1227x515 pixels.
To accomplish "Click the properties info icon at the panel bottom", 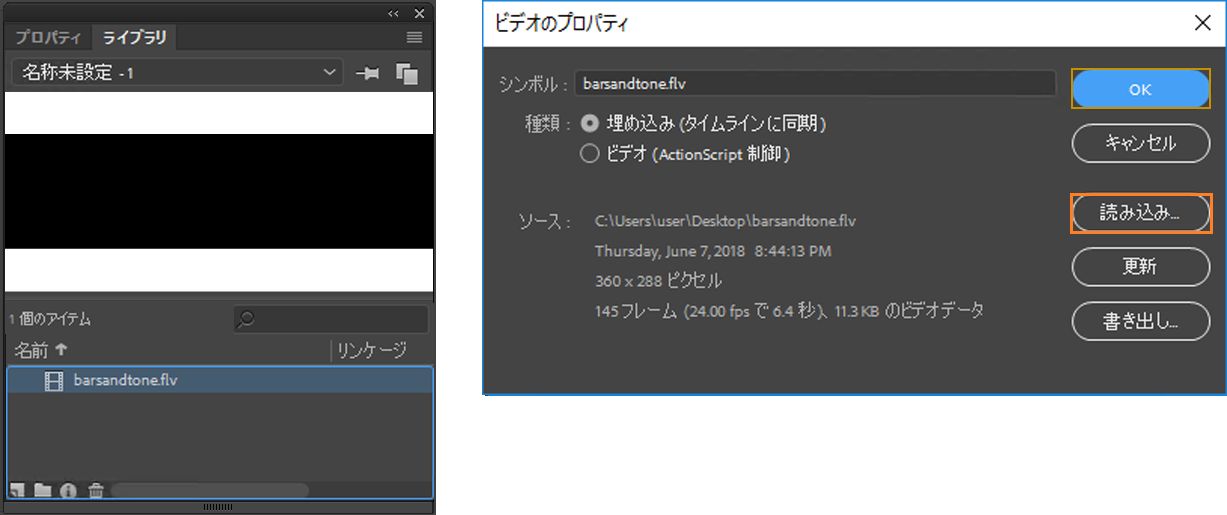I will (x=69, y=490).
